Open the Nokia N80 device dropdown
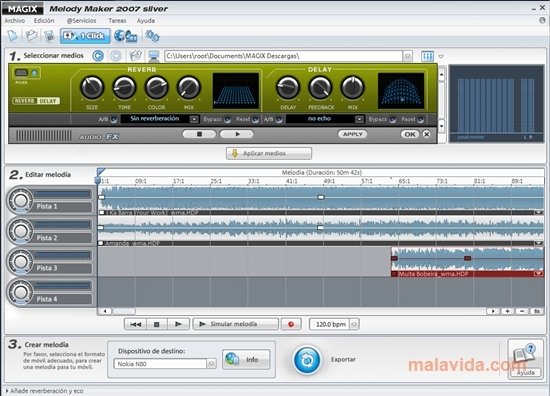 [211, 364]
